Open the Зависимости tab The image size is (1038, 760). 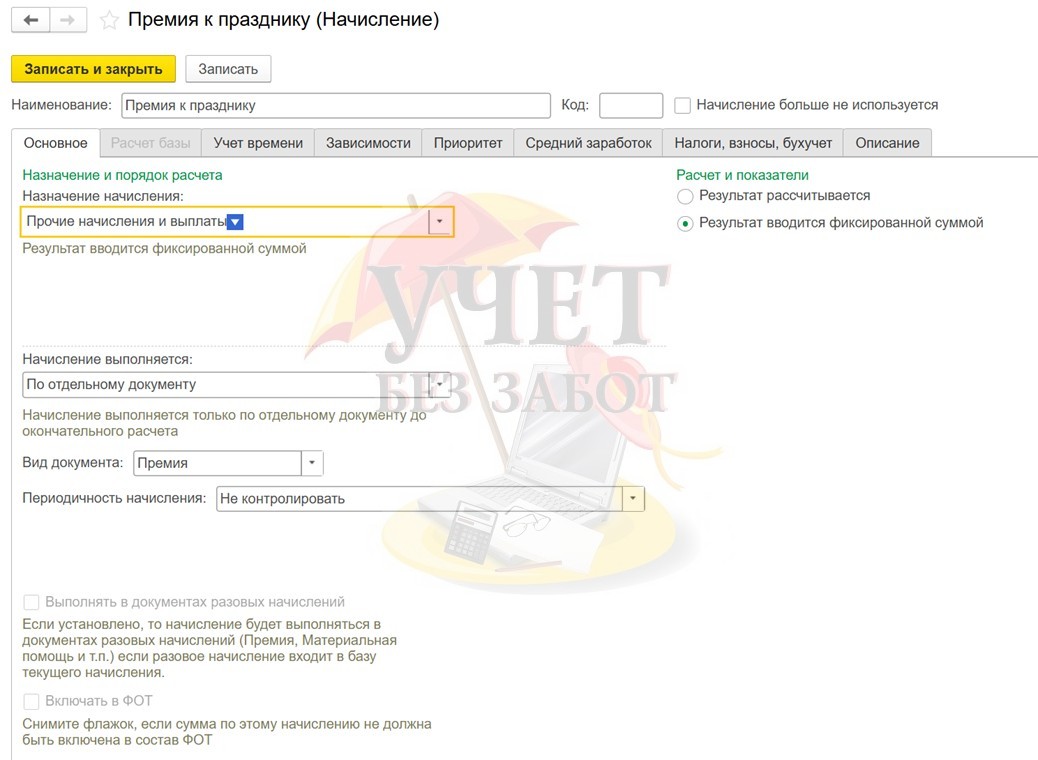tap(368, 143)
